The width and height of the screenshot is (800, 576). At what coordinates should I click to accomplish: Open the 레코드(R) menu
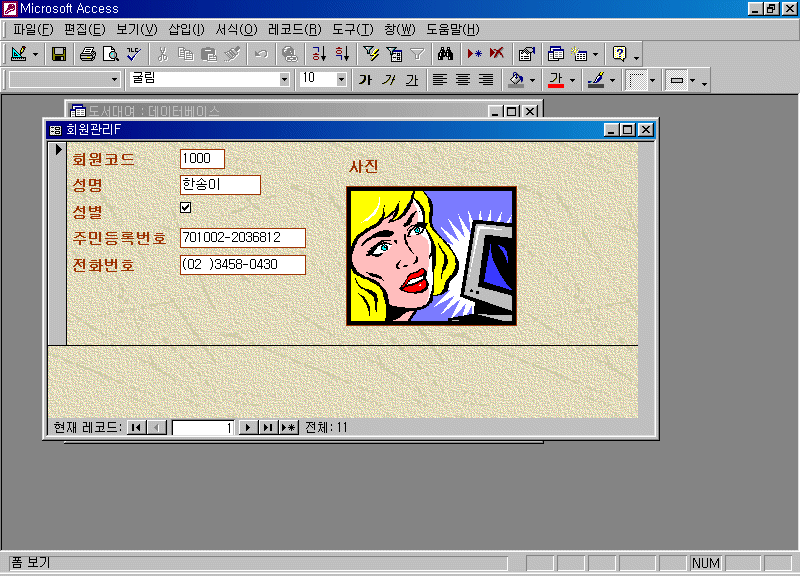click(294, 30)
